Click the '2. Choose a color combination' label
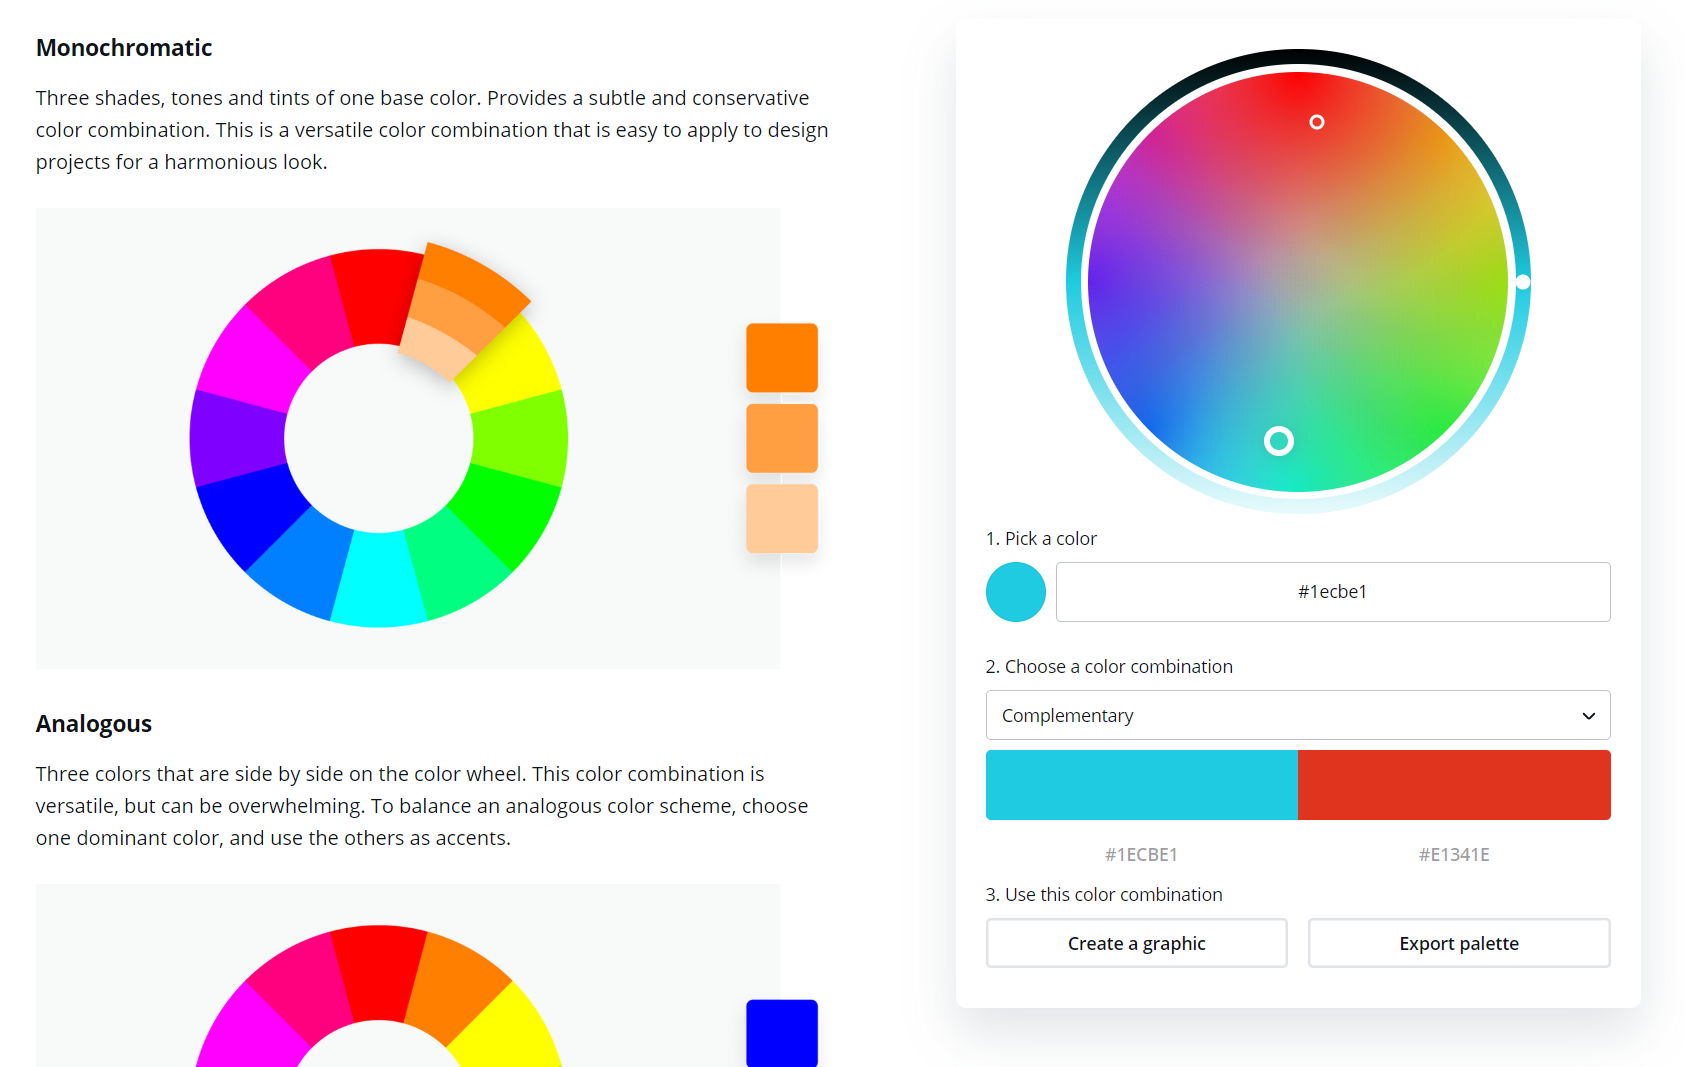Screen dimensions: 1685x1067 pyautogui.click(x=1109, y=667)
